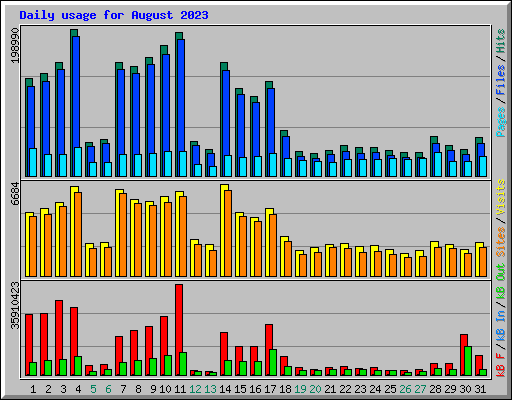Click the blue files bar for day 9
The width and height of the screenshot is (512, 400).
coord(151,109)
